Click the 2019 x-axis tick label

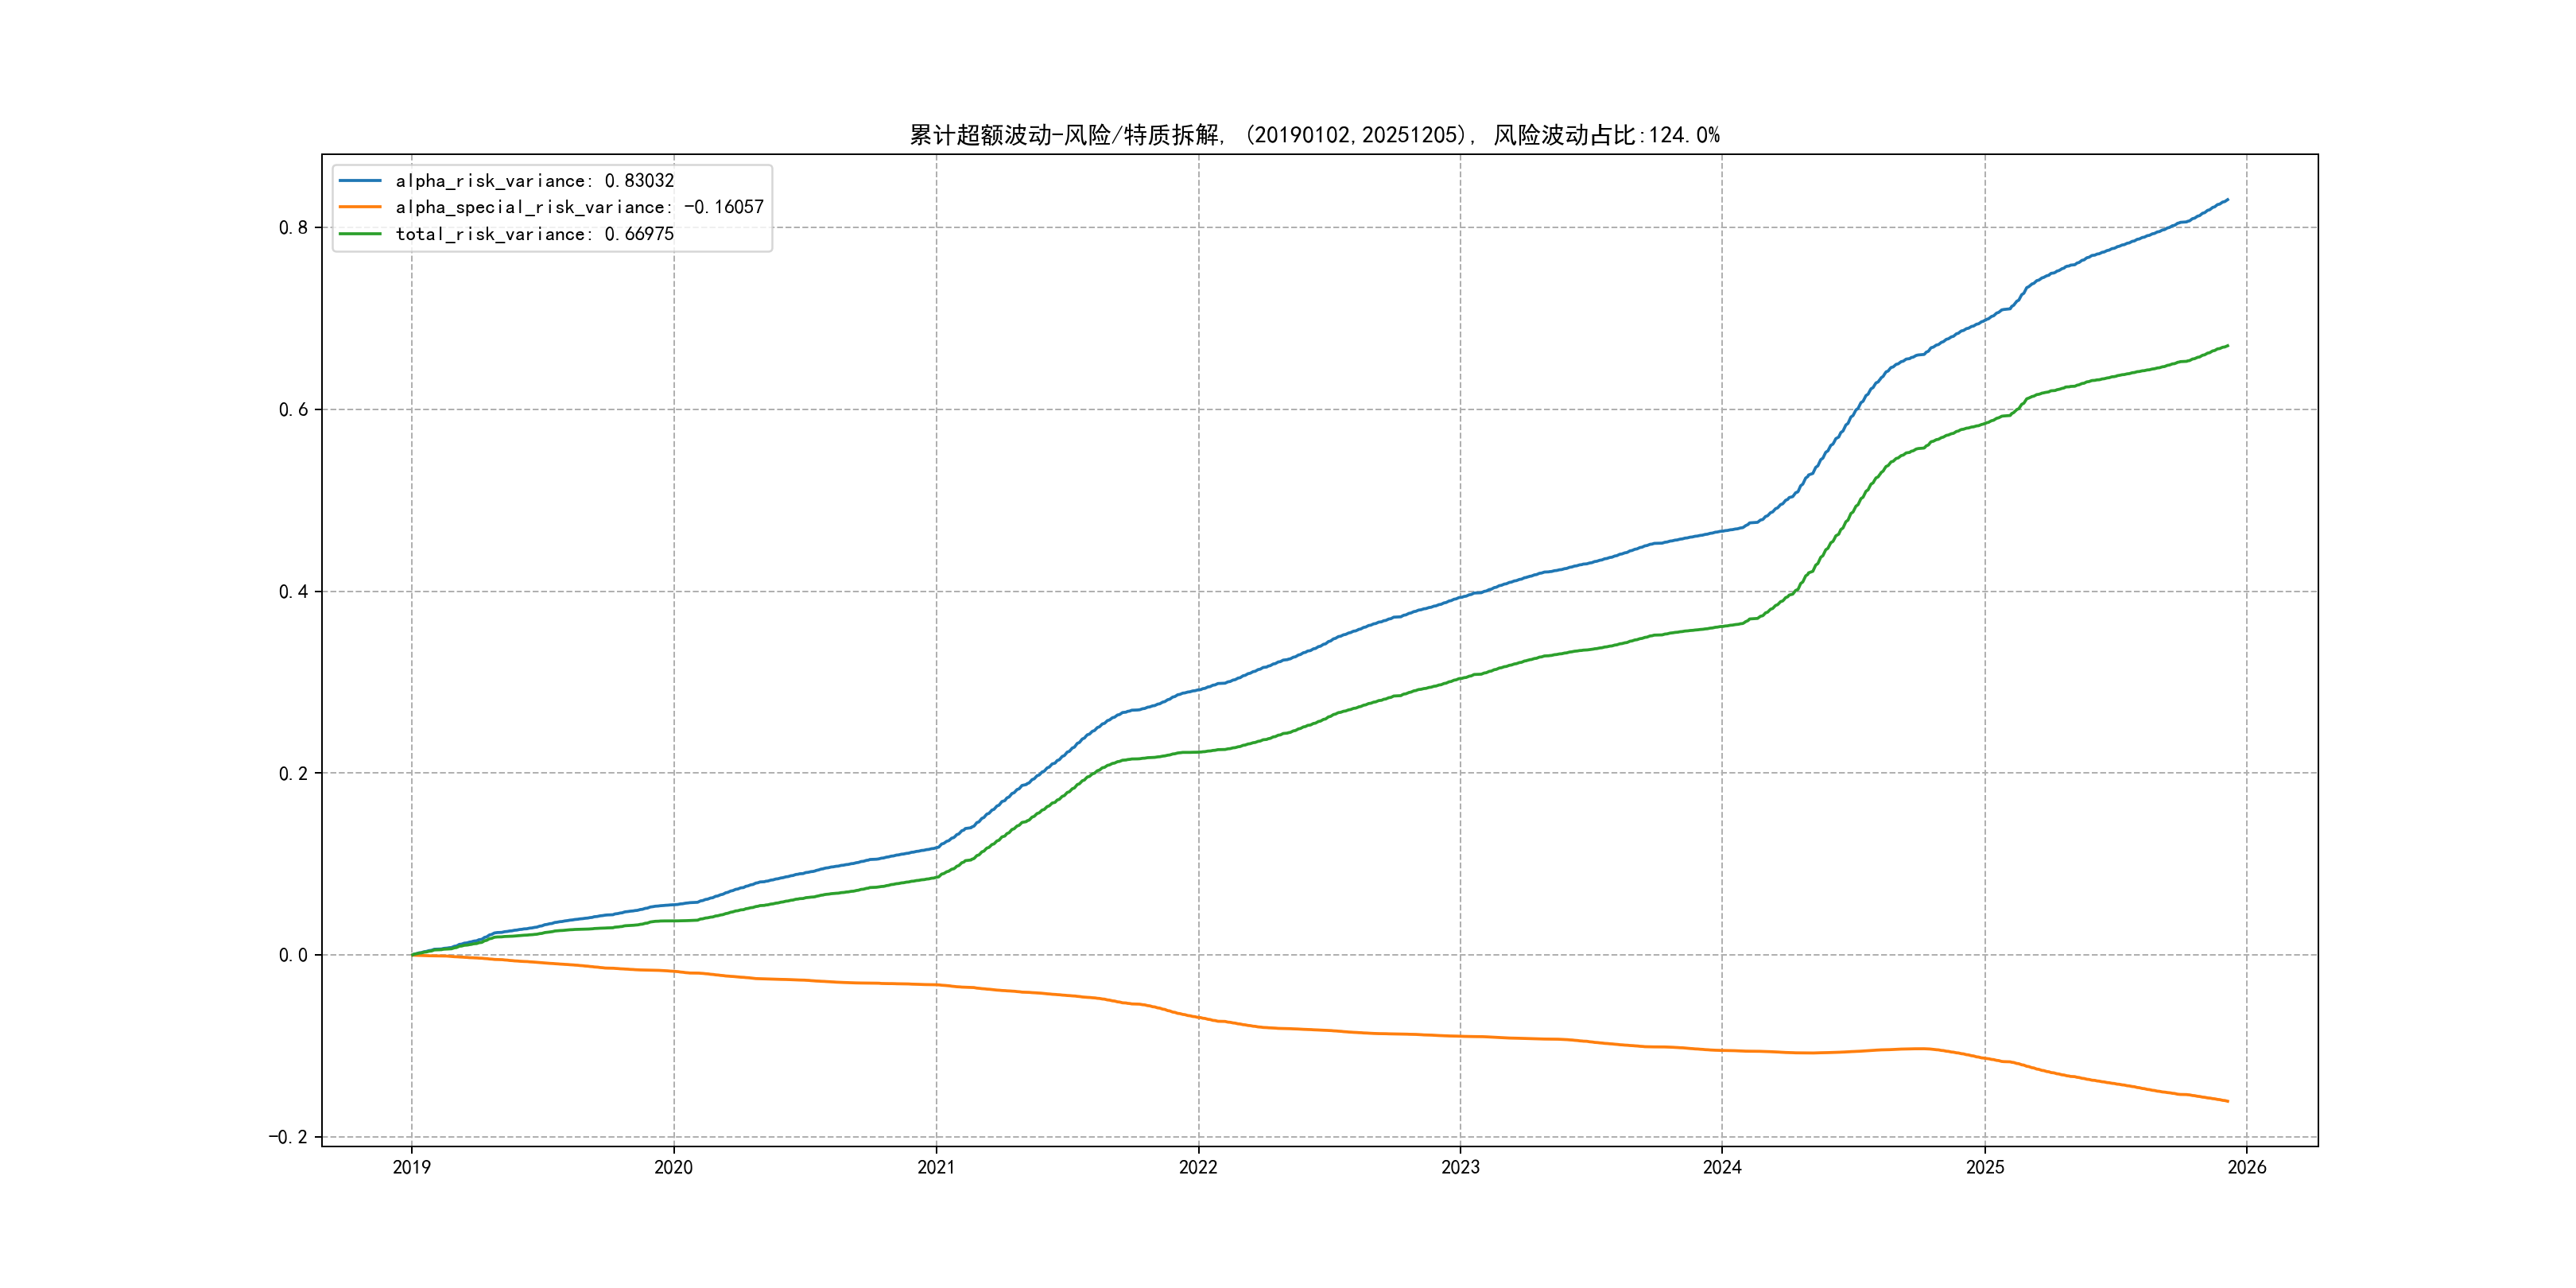click(x=411, y=1167)
